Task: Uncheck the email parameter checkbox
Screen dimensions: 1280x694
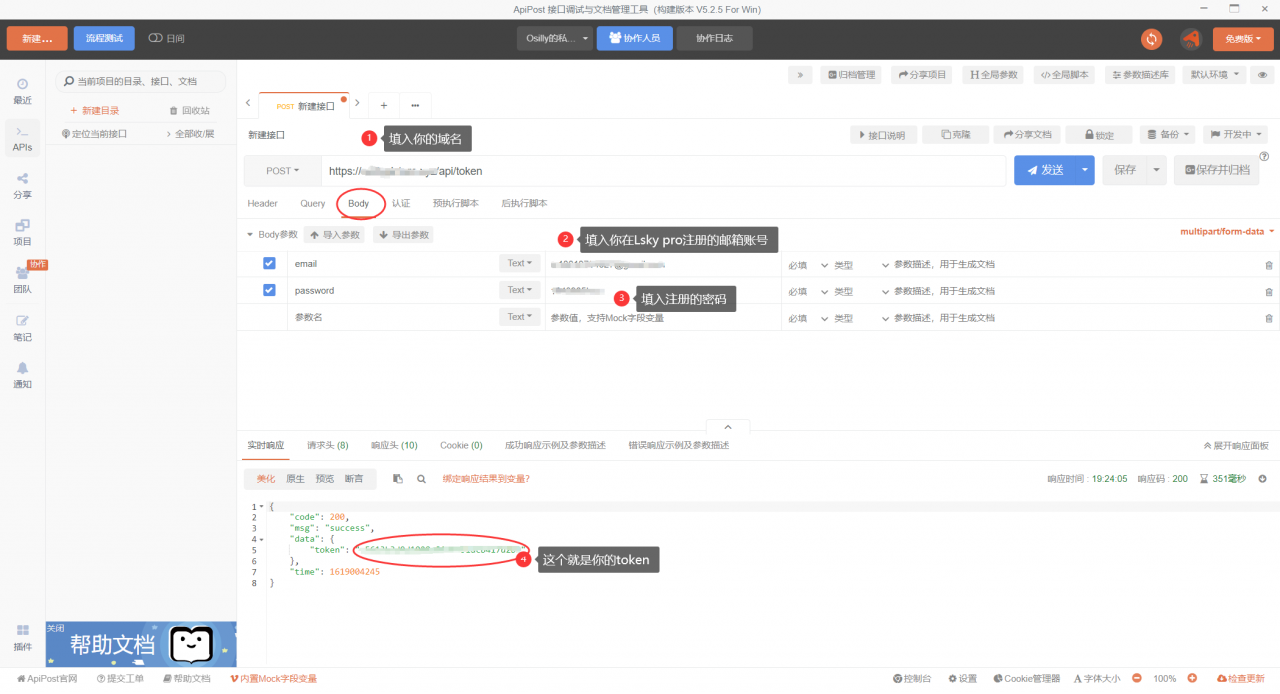Action: click(269, 263)
